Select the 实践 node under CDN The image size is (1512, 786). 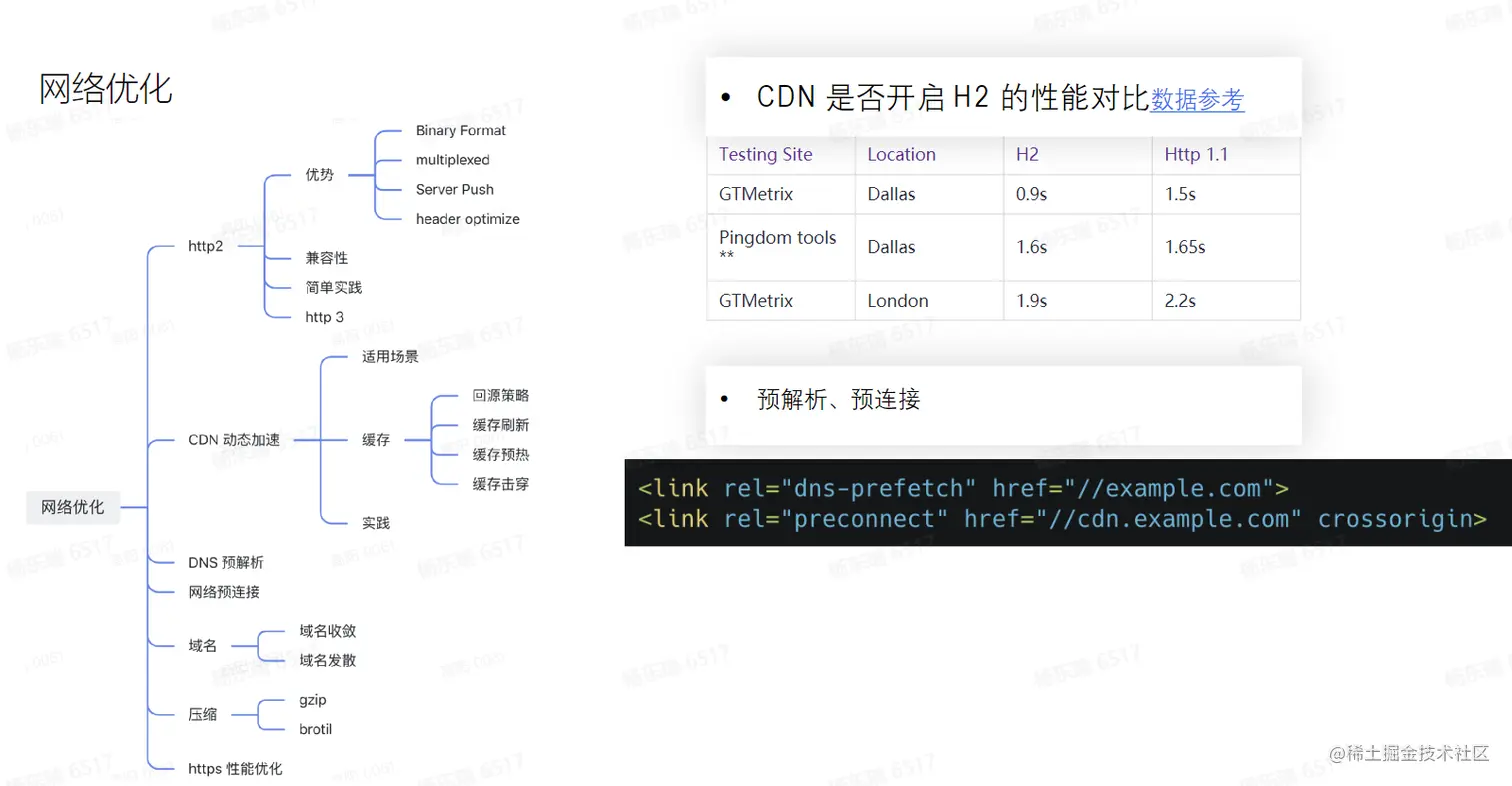[376, 523]
